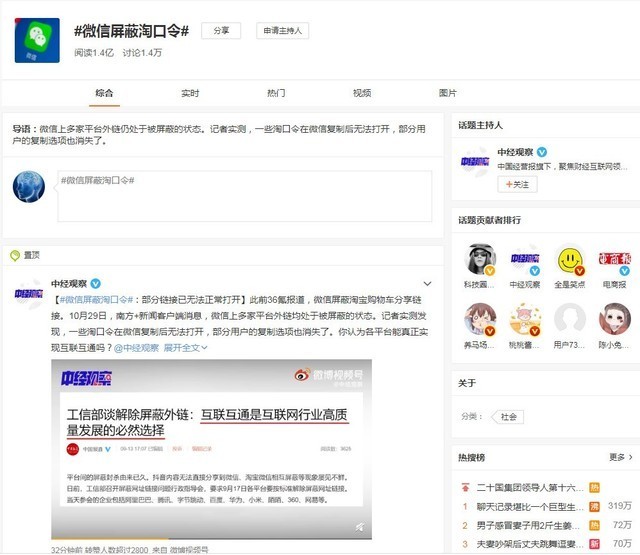Screen dimensions: 640x555
Task: Click 更多 to see more hot searches
Action: pos(620,457)
